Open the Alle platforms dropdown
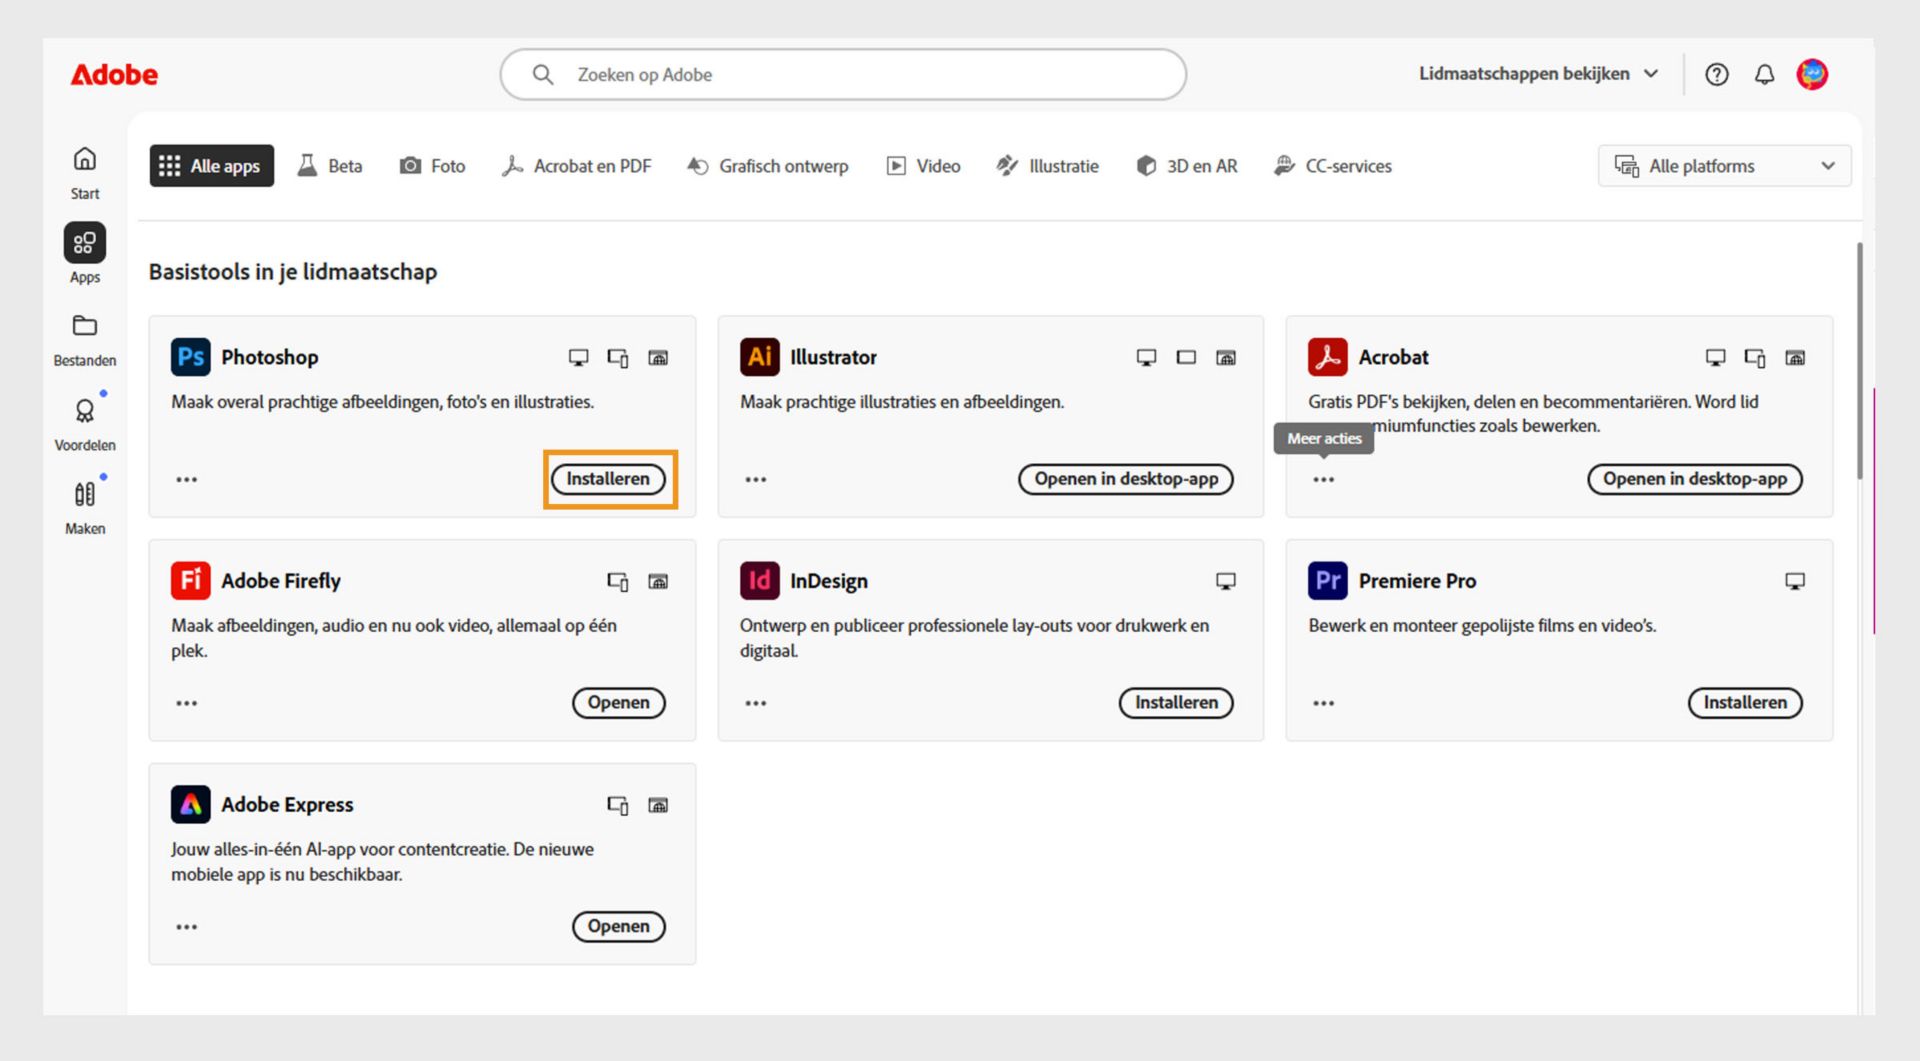 (1724, 166)
